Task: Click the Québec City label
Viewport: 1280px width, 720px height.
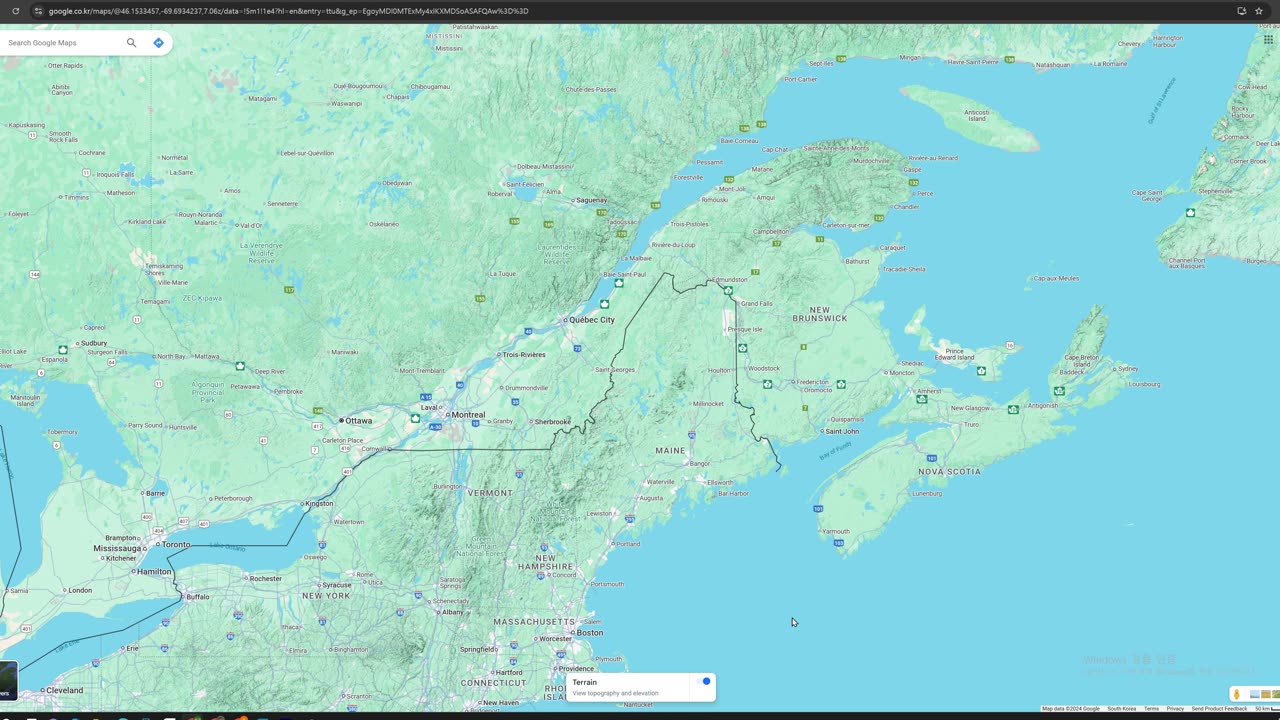Action: [x=592, y=320]
